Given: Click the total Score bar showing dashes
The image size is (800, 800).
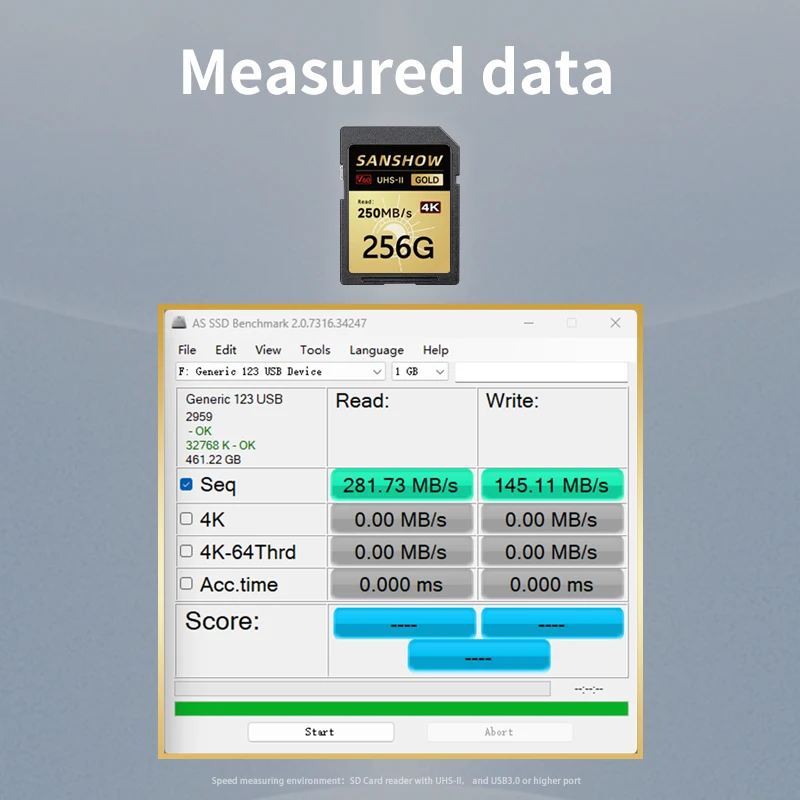Looking at the screenshot, I should pyautogui.click(x=477, y=656).
